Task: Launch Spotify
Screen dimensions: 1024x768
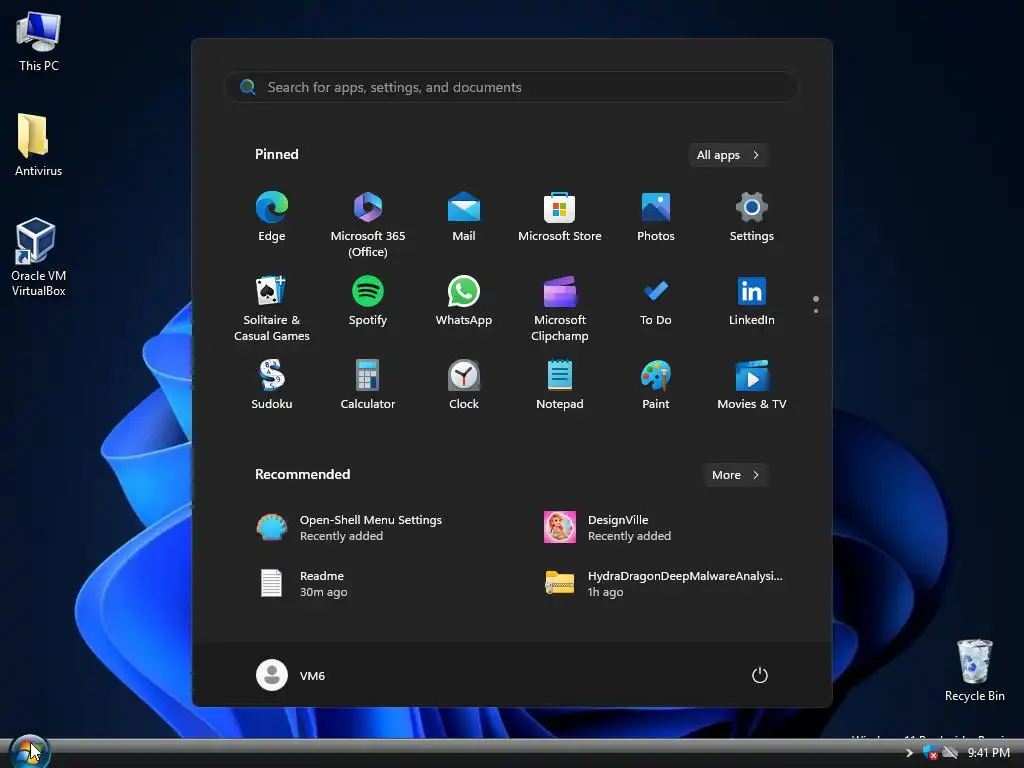Action: [368, 301]
